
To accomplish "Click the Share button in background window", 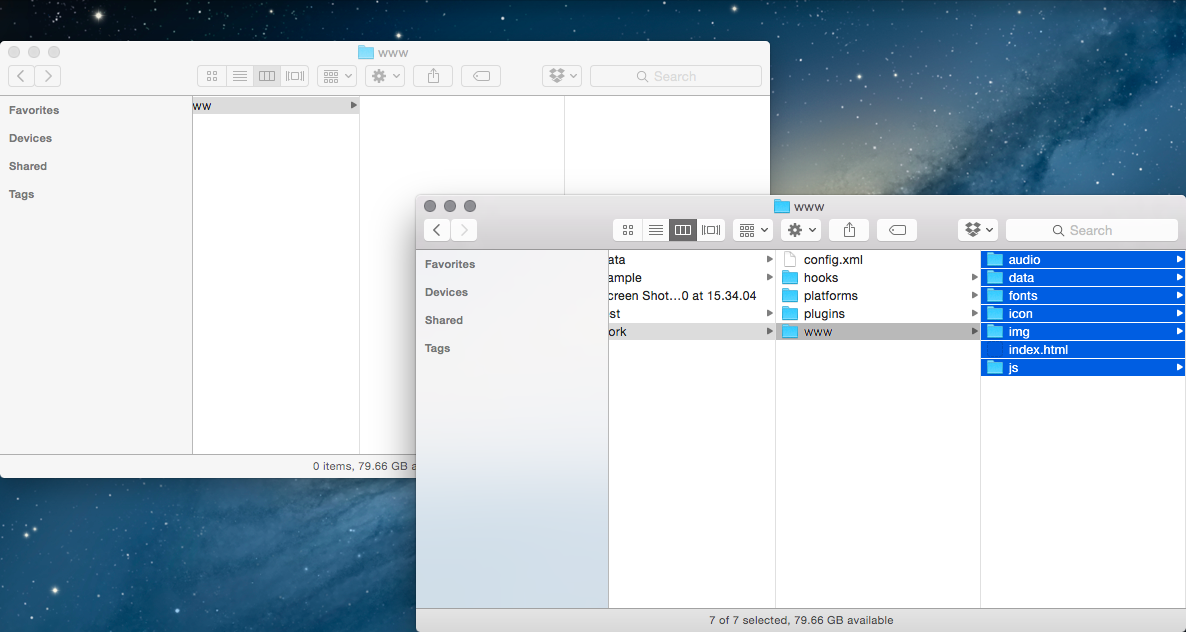I will [433, 76].
